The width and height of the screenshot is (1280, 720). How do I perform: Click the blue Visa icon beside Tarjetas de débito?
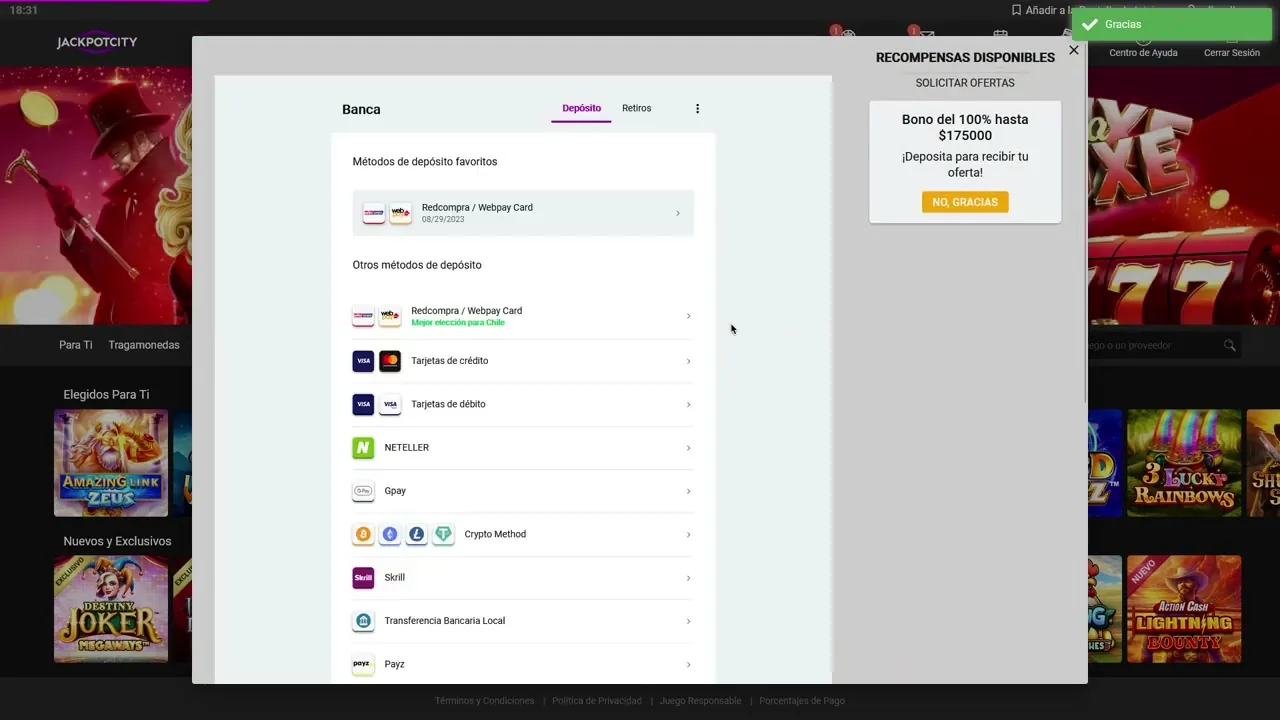coord(363,404)
